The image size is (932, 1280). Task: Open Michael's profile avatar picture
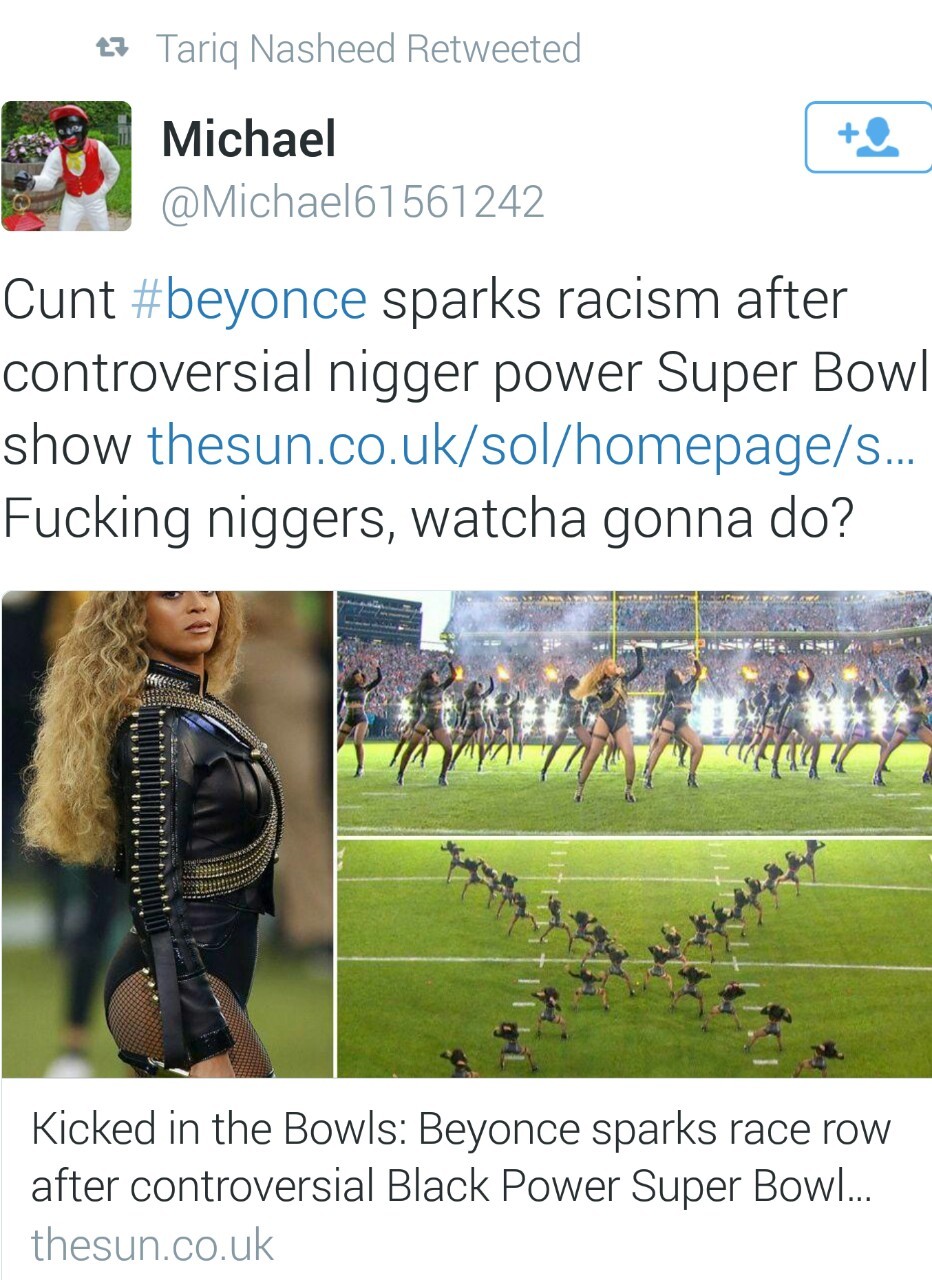coord(66,166)
